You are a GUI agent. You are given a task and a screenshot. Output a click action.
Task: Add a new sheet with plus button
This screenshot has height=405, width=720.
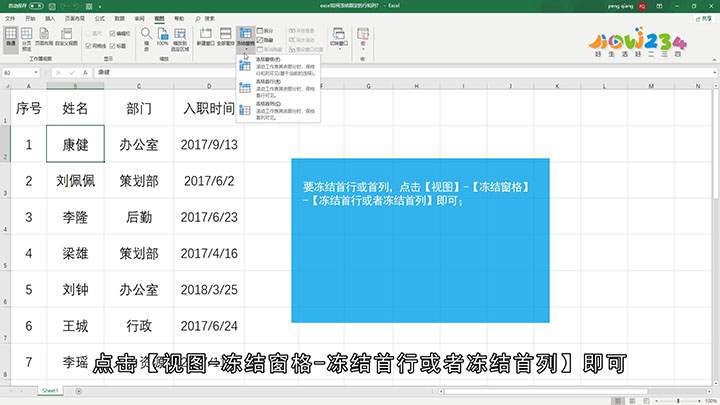click(79, 391)
